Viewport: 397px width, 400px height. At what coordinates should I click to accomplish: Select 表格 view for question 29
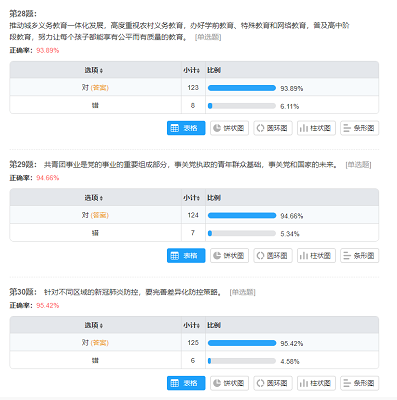186,256
